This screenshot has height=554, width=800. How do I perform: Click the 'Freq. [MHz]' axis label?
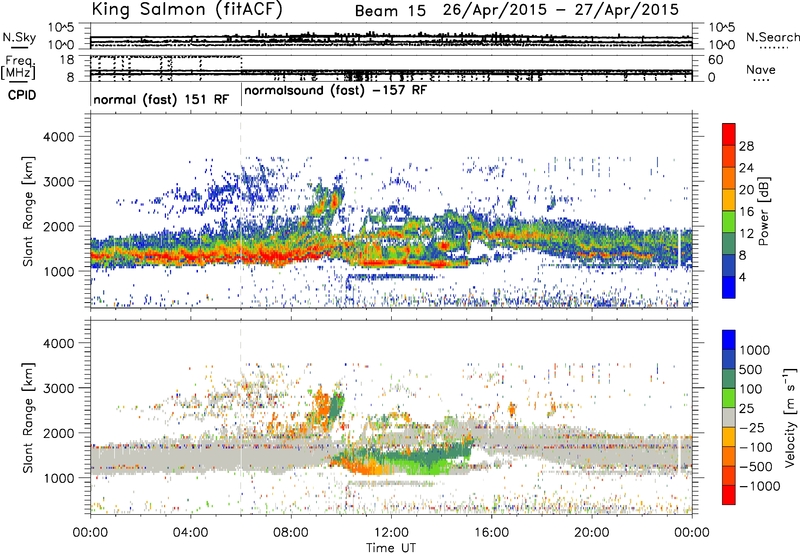tap(19, 67)
